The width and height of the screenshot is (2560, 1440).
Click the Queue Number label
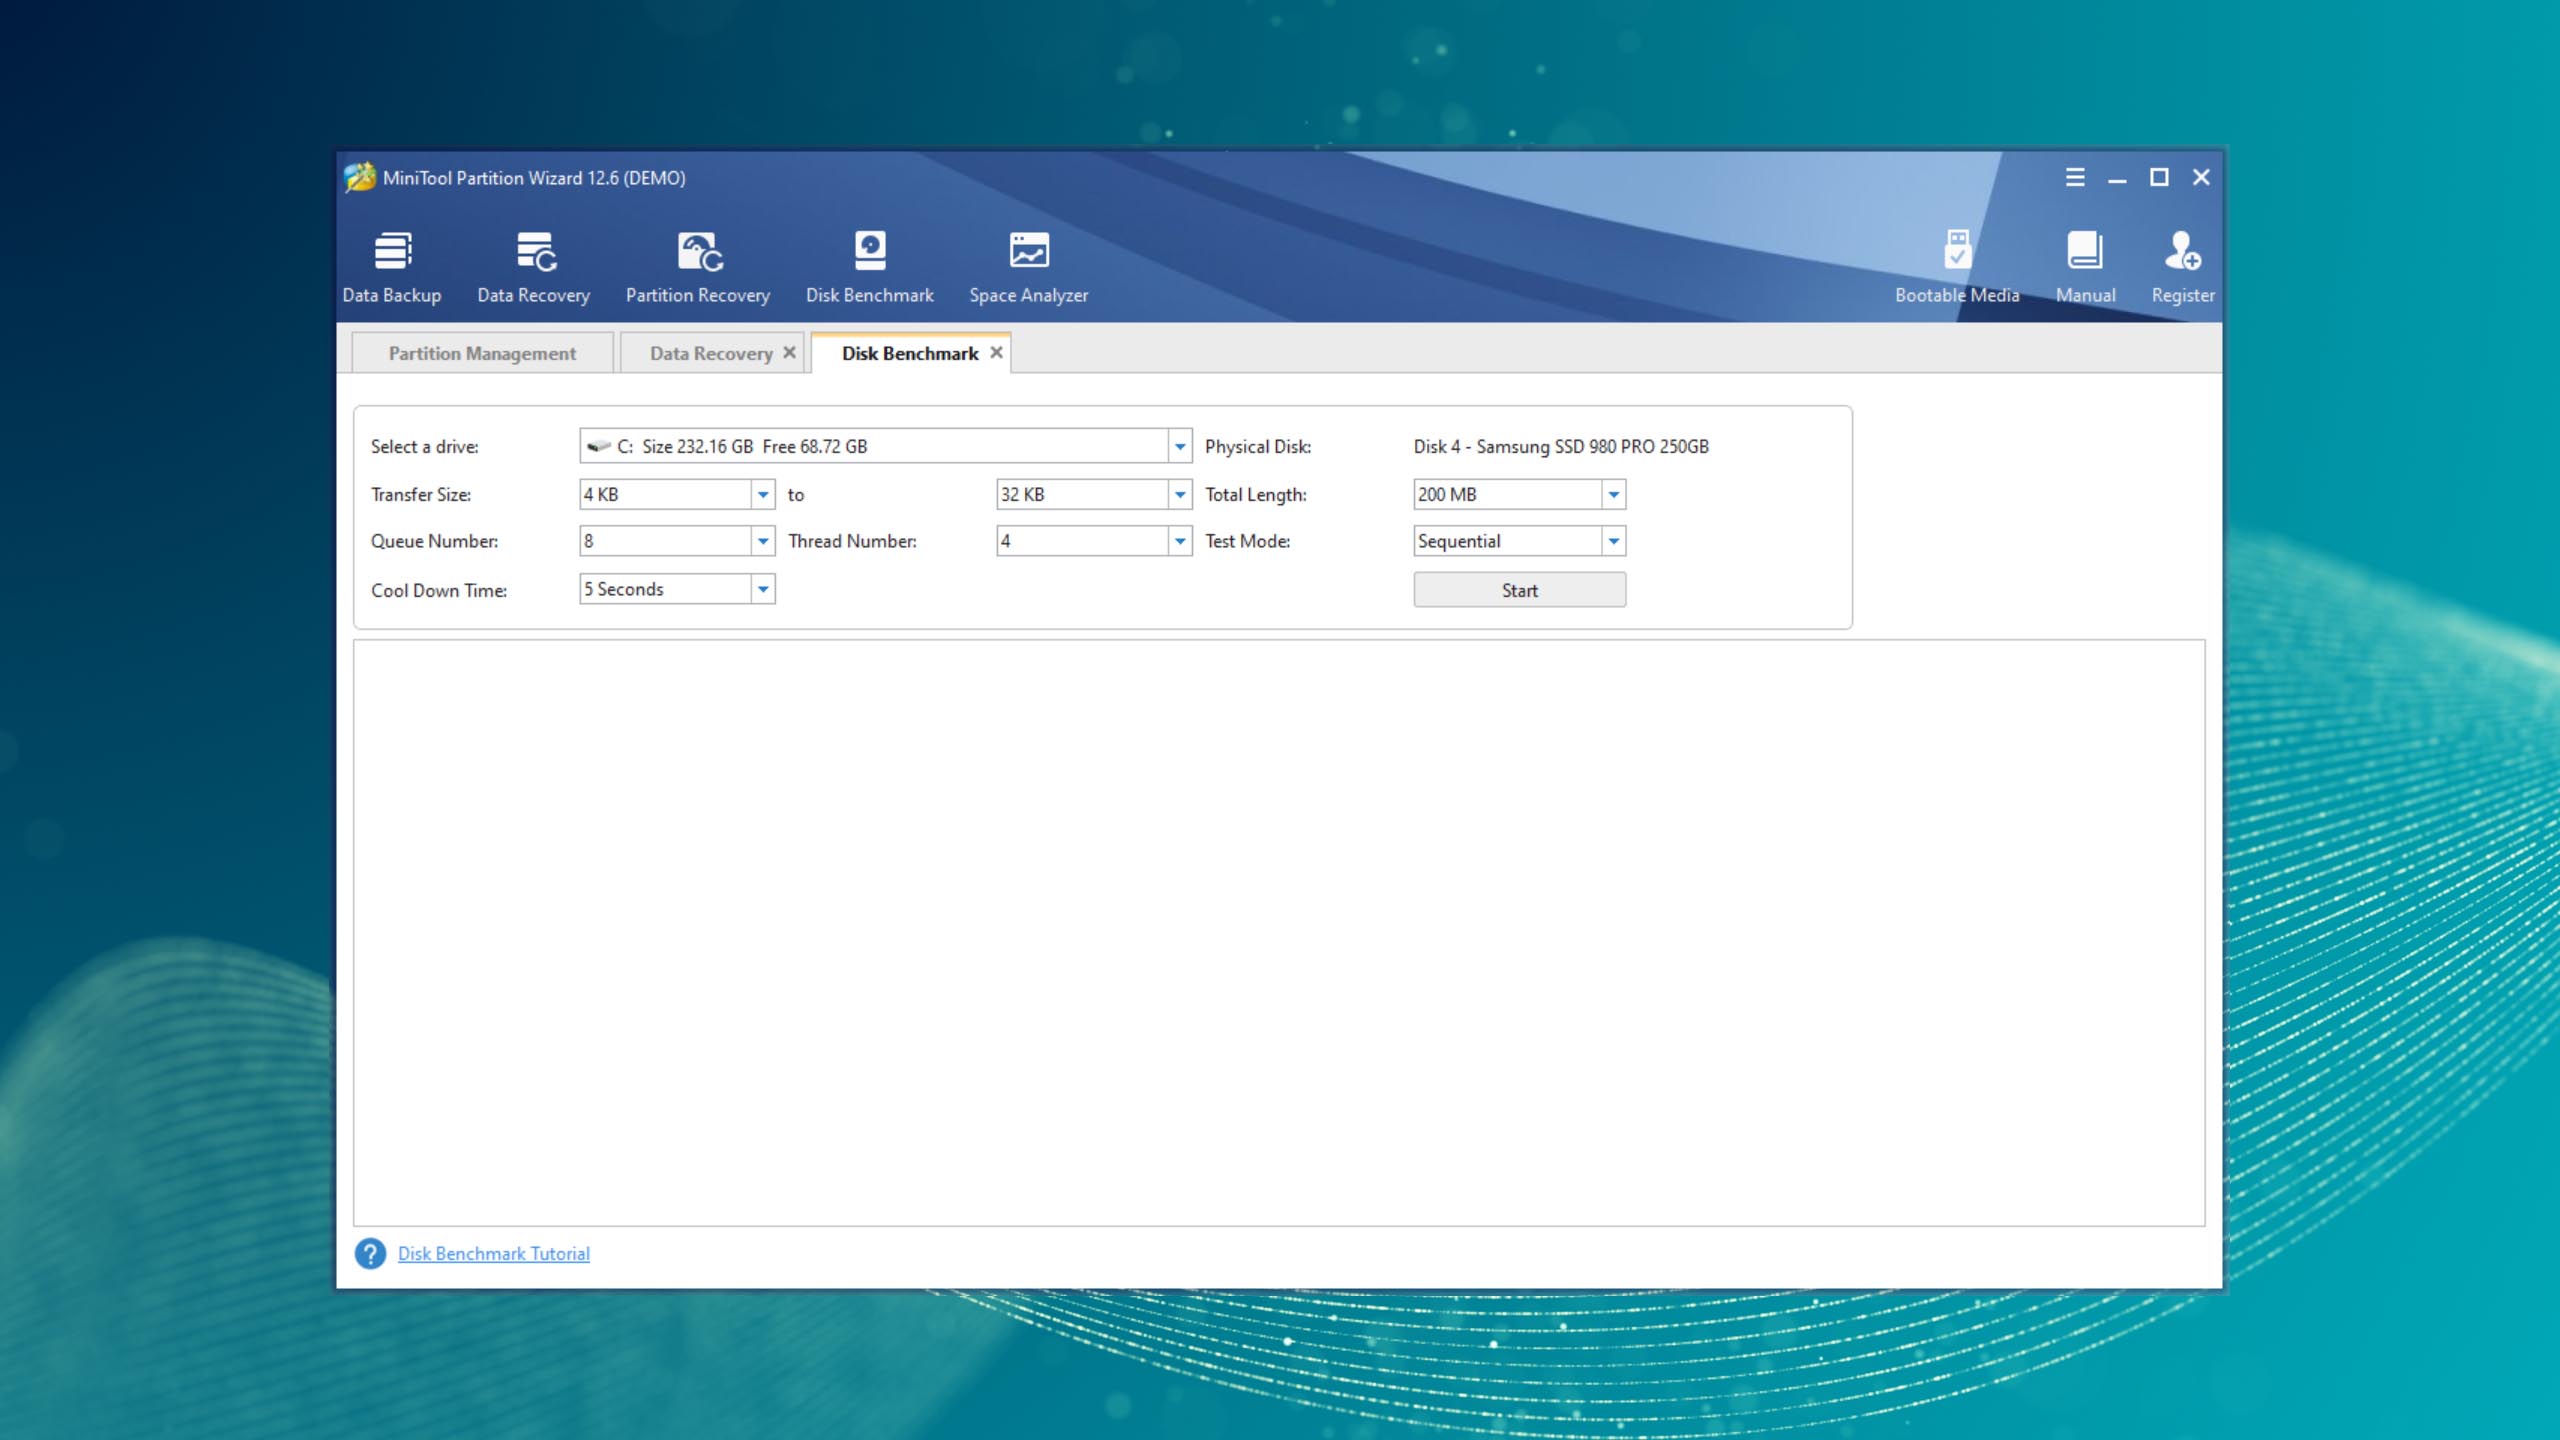click(434, 541)
